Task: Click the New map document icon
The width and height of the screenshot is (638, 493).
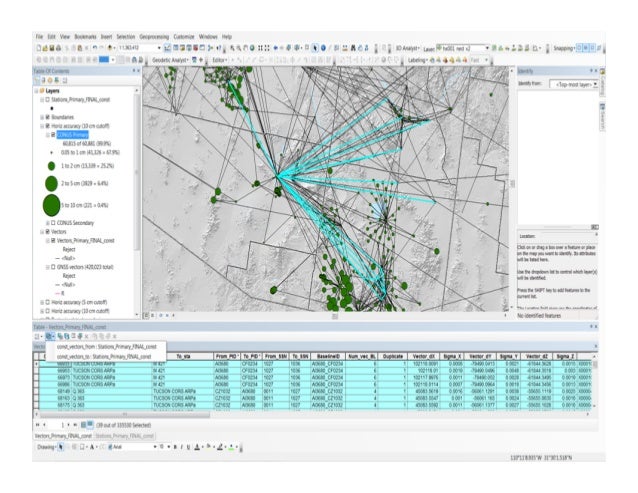Action: (x=39, y=48)
